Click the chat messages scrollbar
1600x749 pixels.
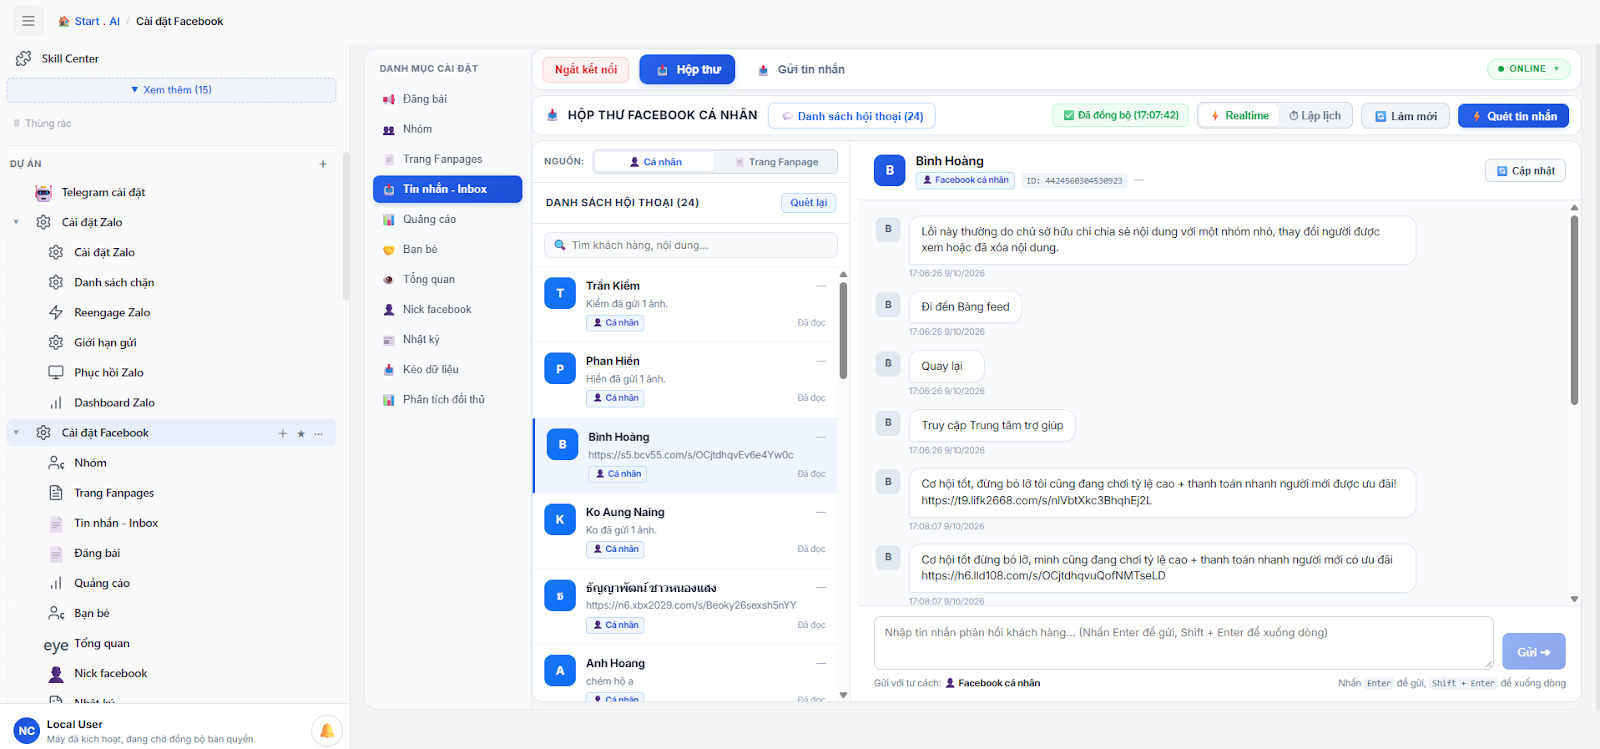click(1574, 310)
